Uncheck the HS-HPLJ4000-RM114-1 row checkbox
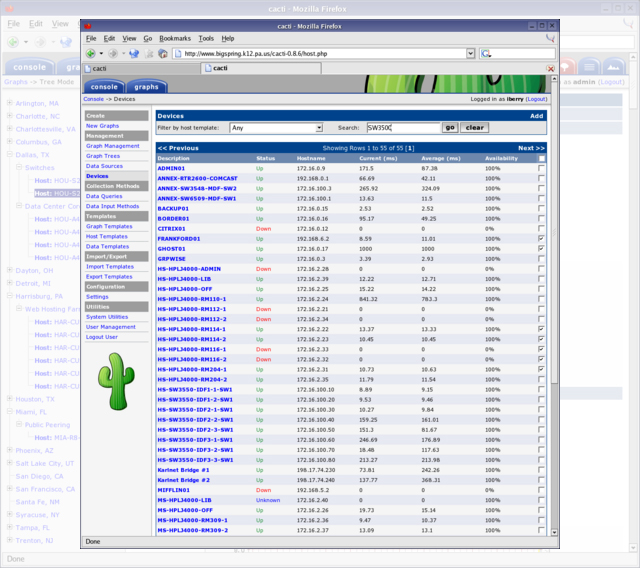Screen dimensions: 640x568 [x=541, y=329]
